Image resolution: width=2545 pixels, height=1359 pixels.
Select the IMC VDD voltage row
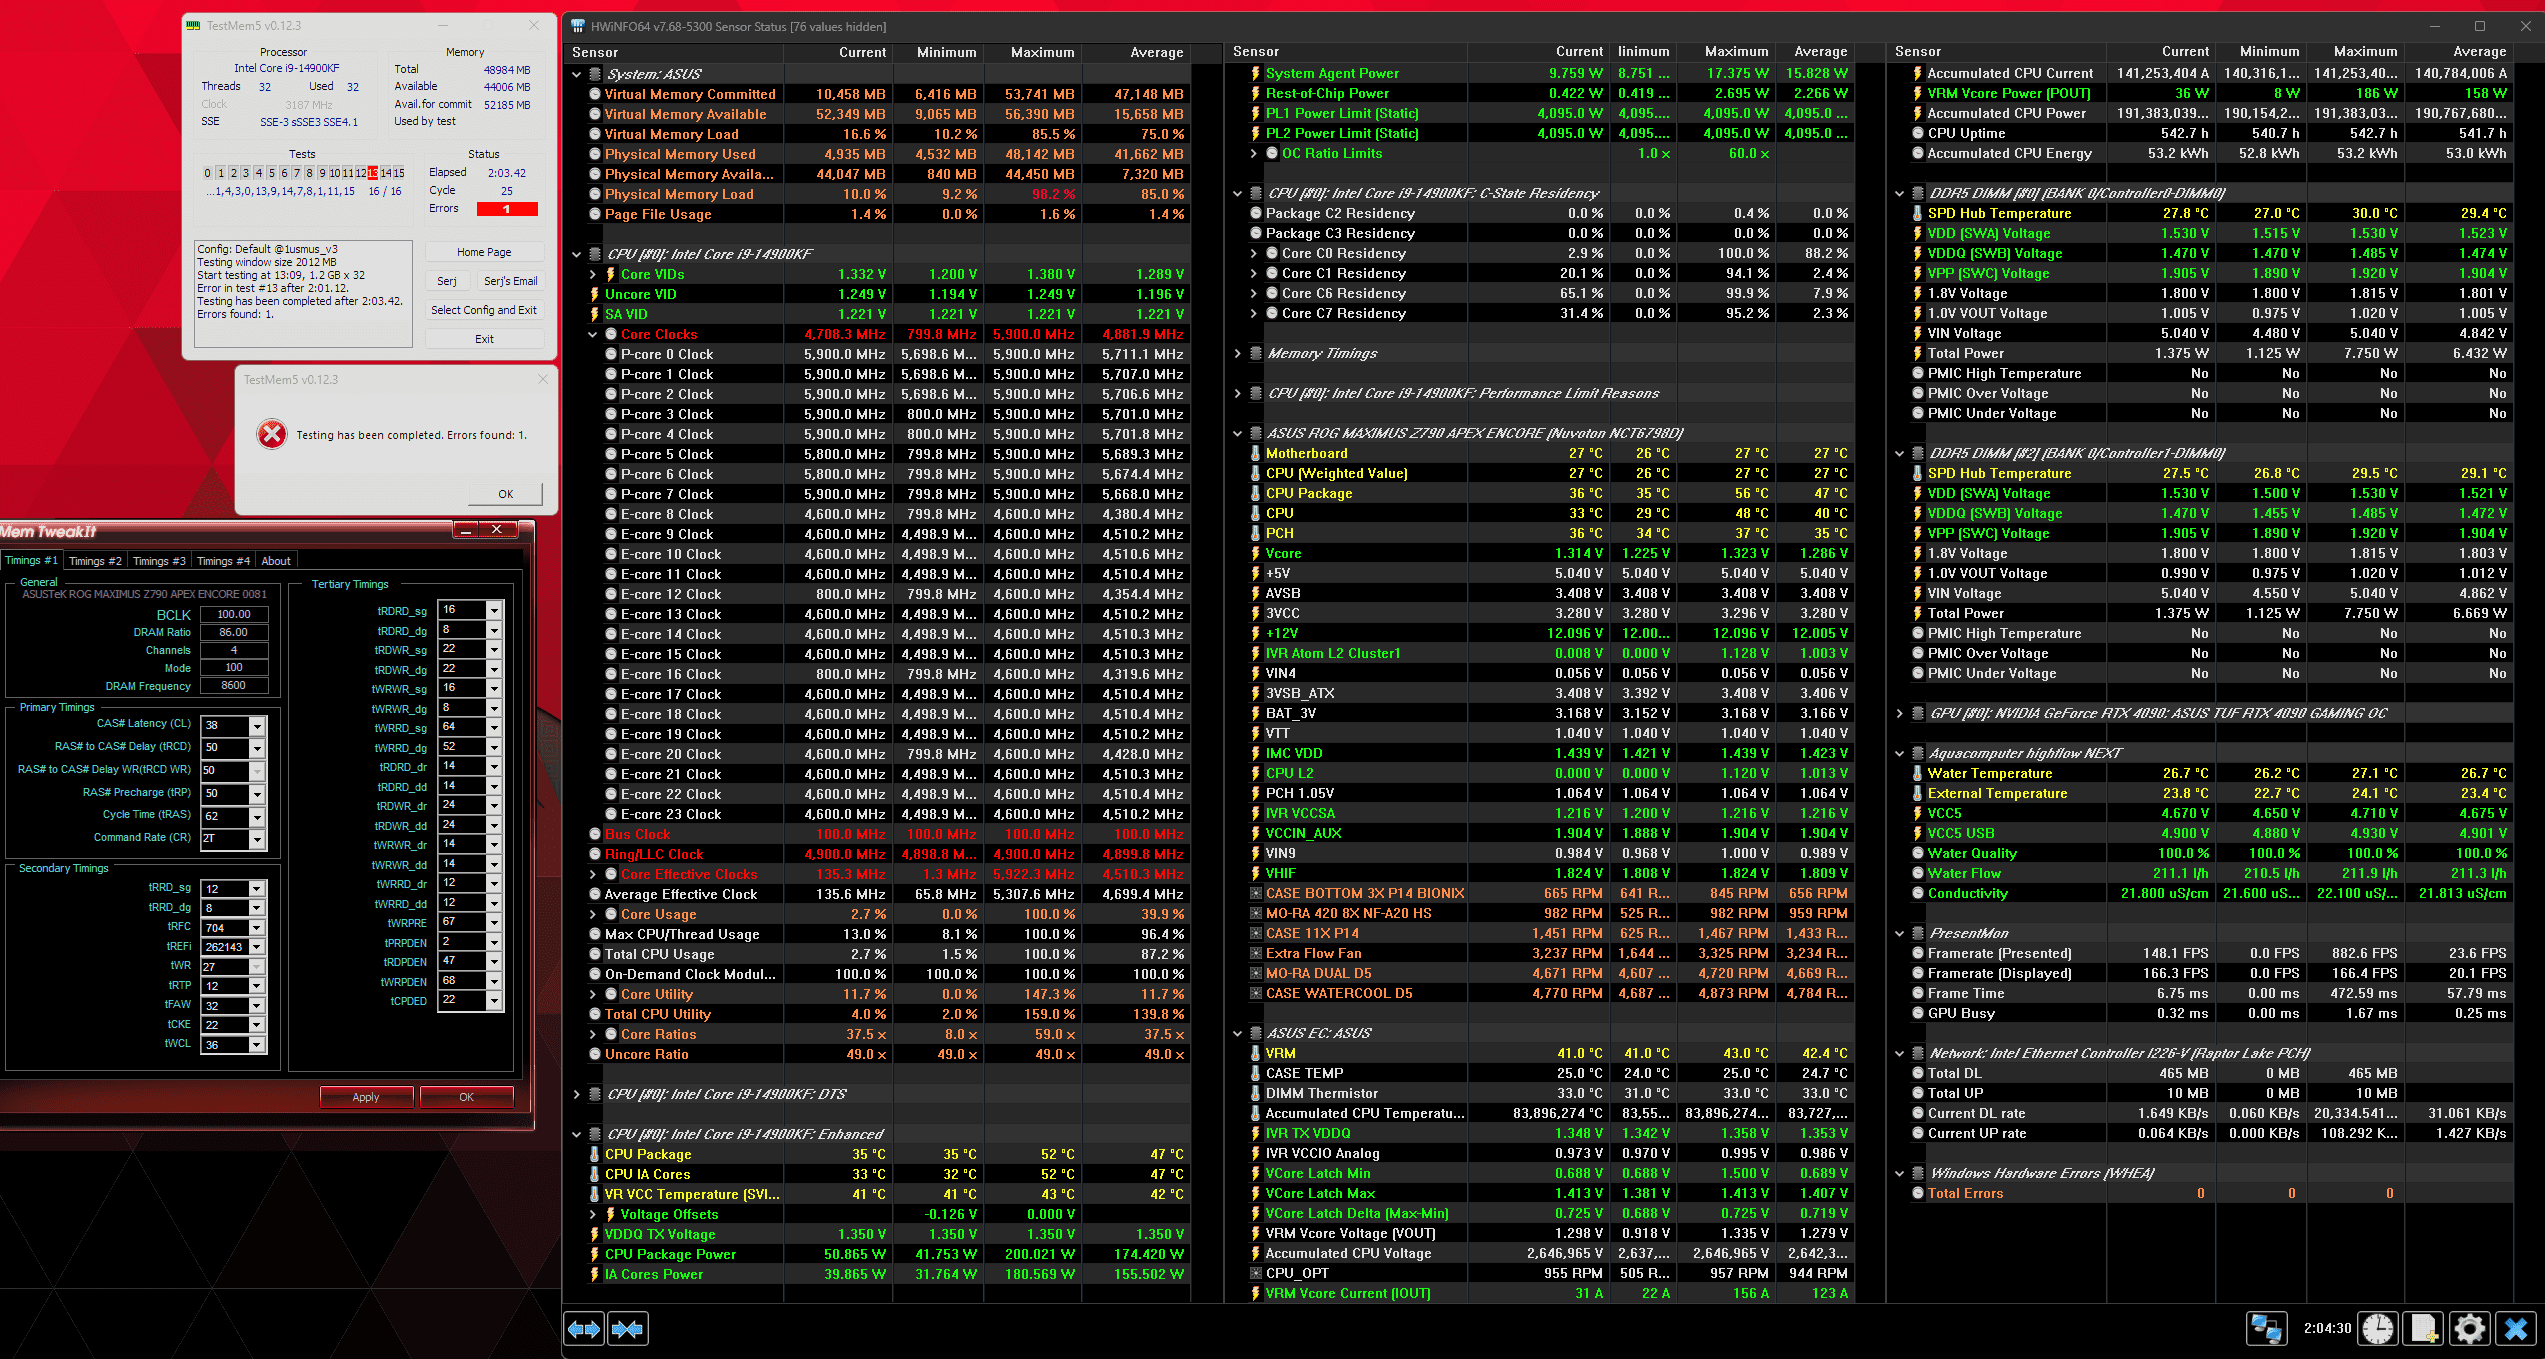point(1539,753)
